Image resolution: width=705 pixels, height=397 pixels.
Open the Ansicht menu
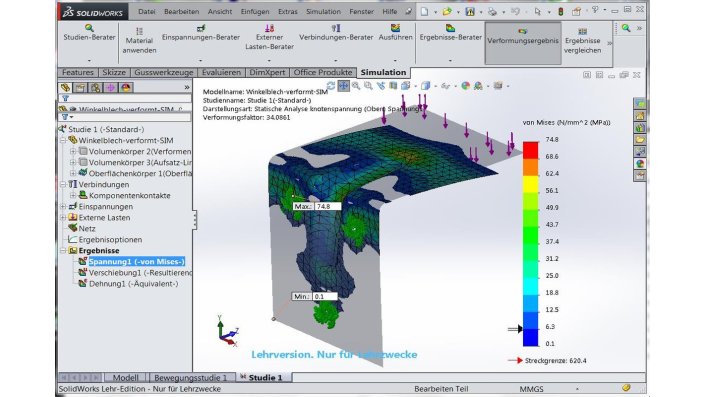(220, 12)
